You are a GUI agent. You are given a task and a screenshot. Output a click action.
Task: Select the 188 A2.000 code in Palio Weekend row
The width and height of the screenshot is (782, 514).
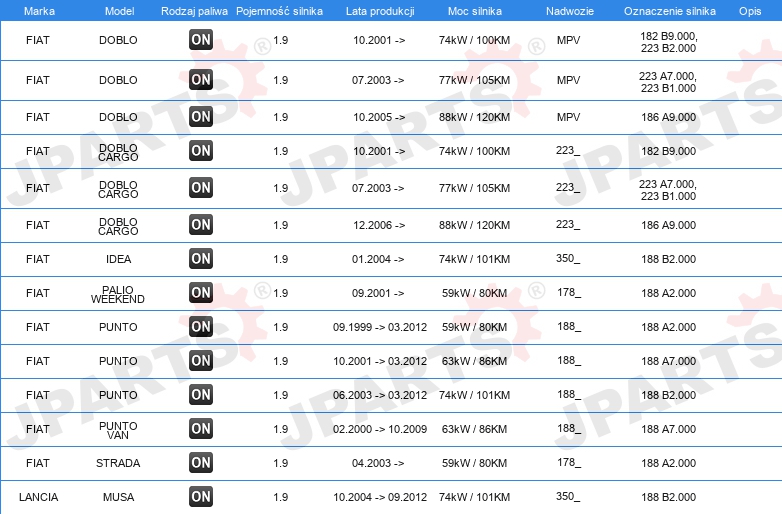click(x=668, y=293)
